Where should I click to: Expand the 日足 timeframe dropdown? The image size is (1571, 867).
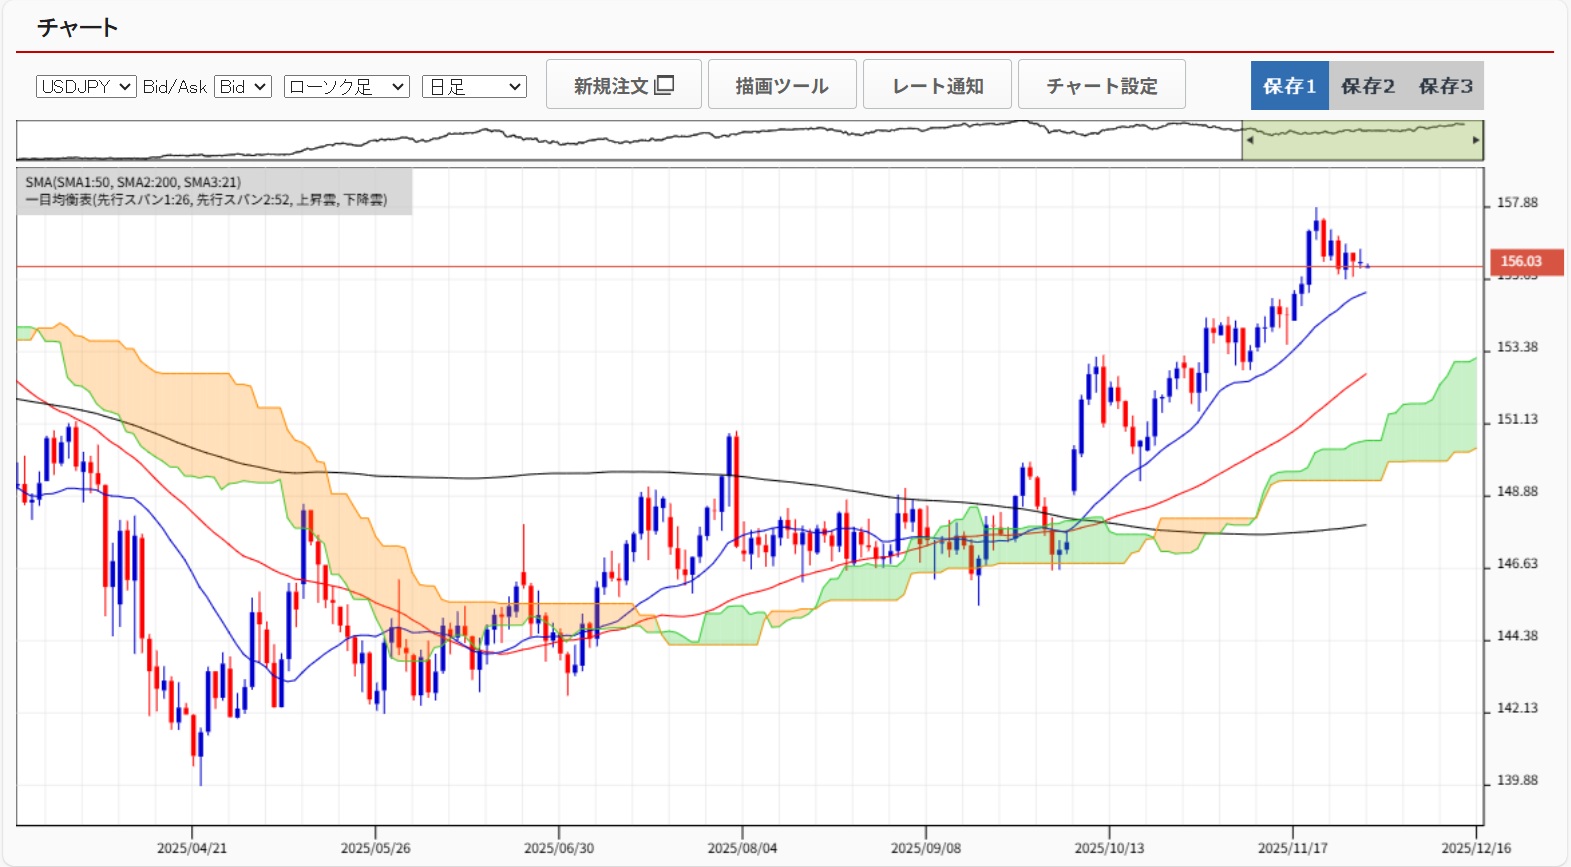474,87
